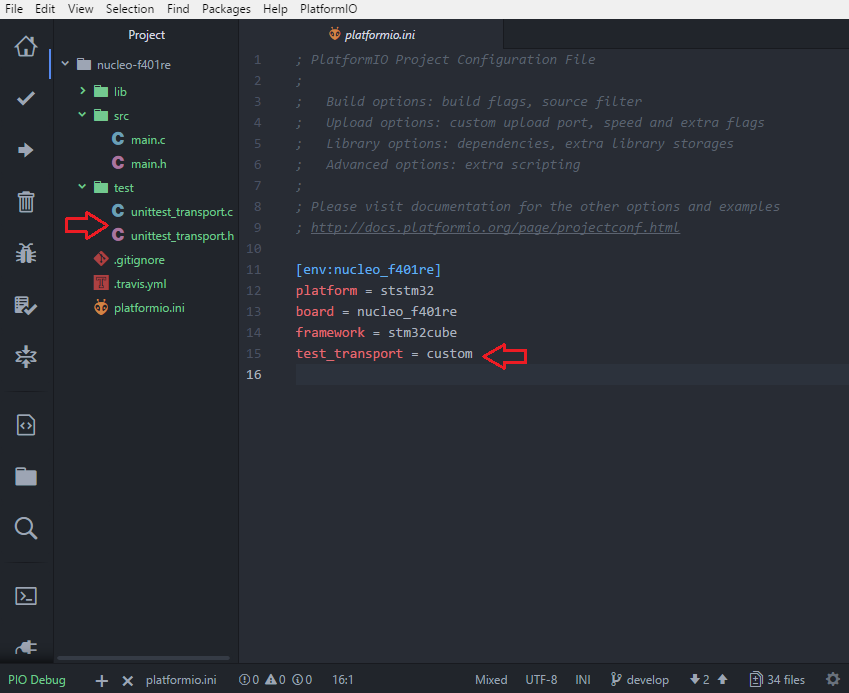Click the Mixed line ending selector
Image resolution: width=849 pixels, height=693 pixels.
(x=491, y=679)
